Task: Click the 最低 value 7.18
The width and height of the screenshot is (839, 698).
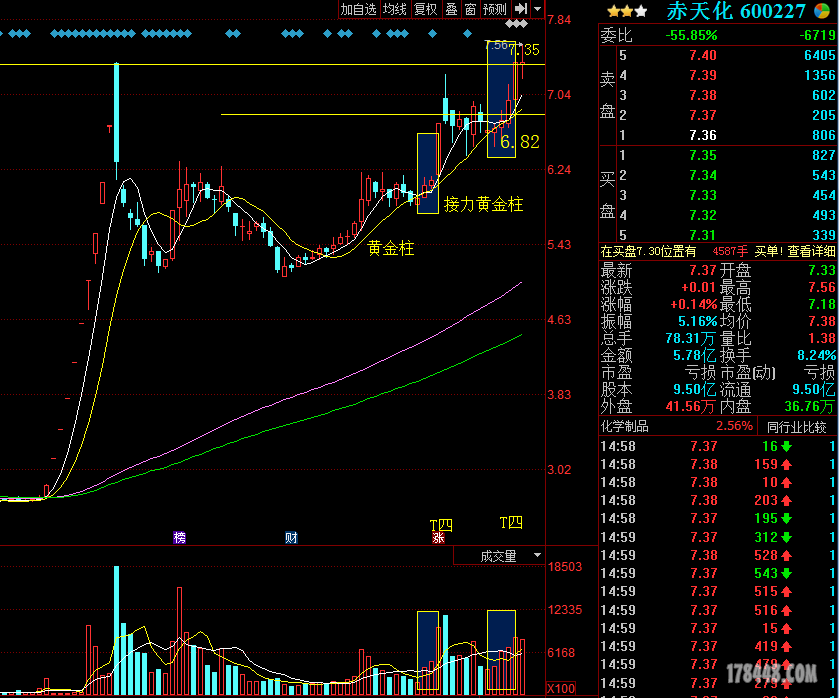Action: pos(822,305)
